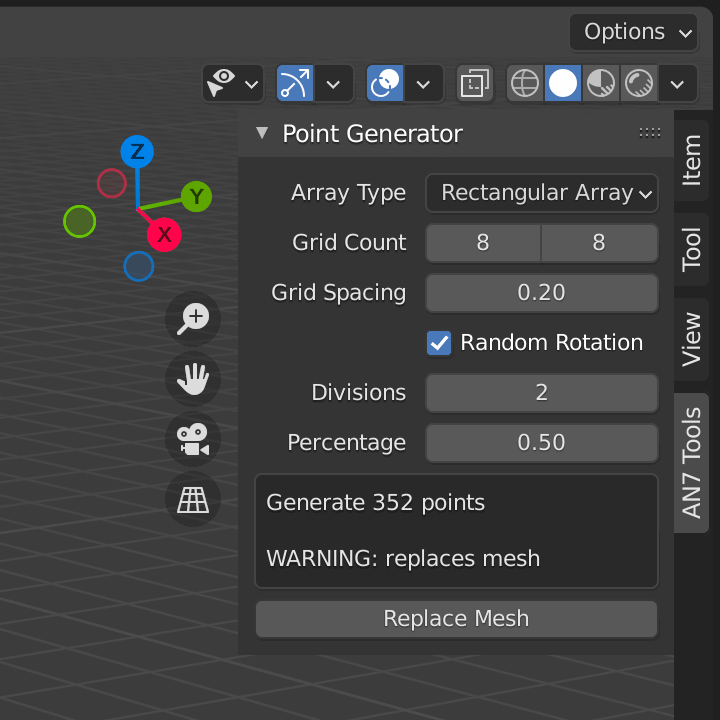
Task: Click the Array Type label
Action: click(x=349, y=193)
